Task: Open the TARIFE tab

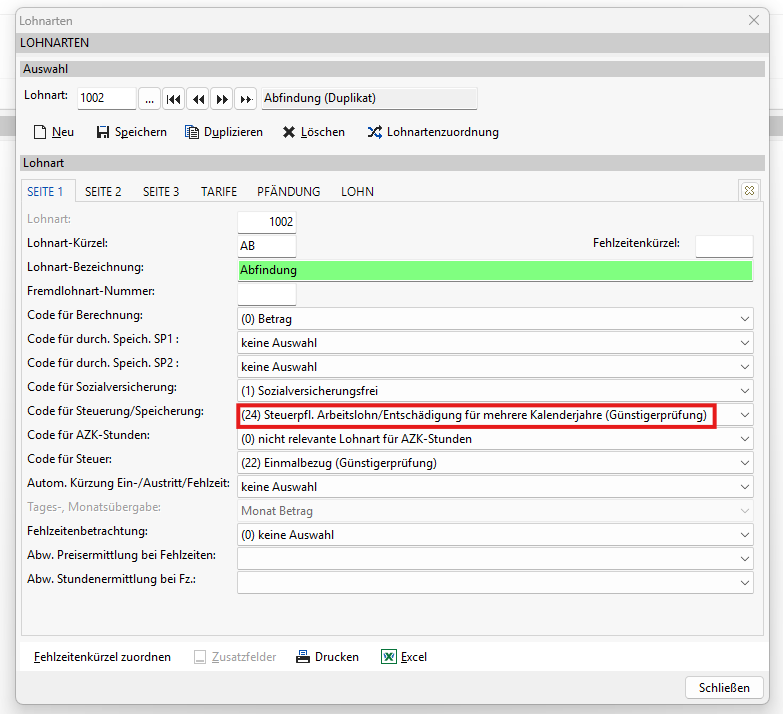Action: tap(219, 192)
